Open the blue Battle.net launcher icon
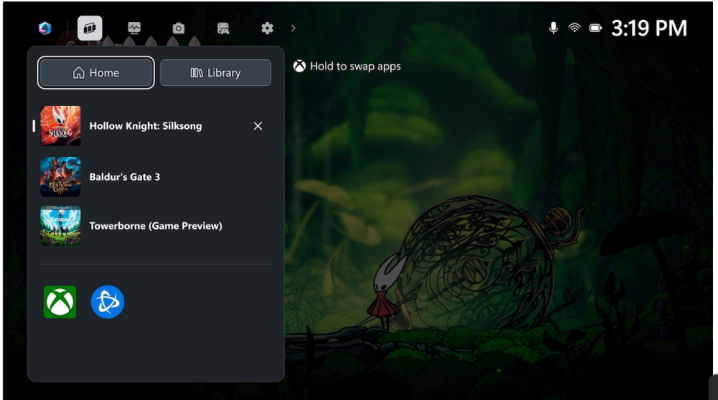This screenshot has width=718, height=400. (x=108, y=302)
